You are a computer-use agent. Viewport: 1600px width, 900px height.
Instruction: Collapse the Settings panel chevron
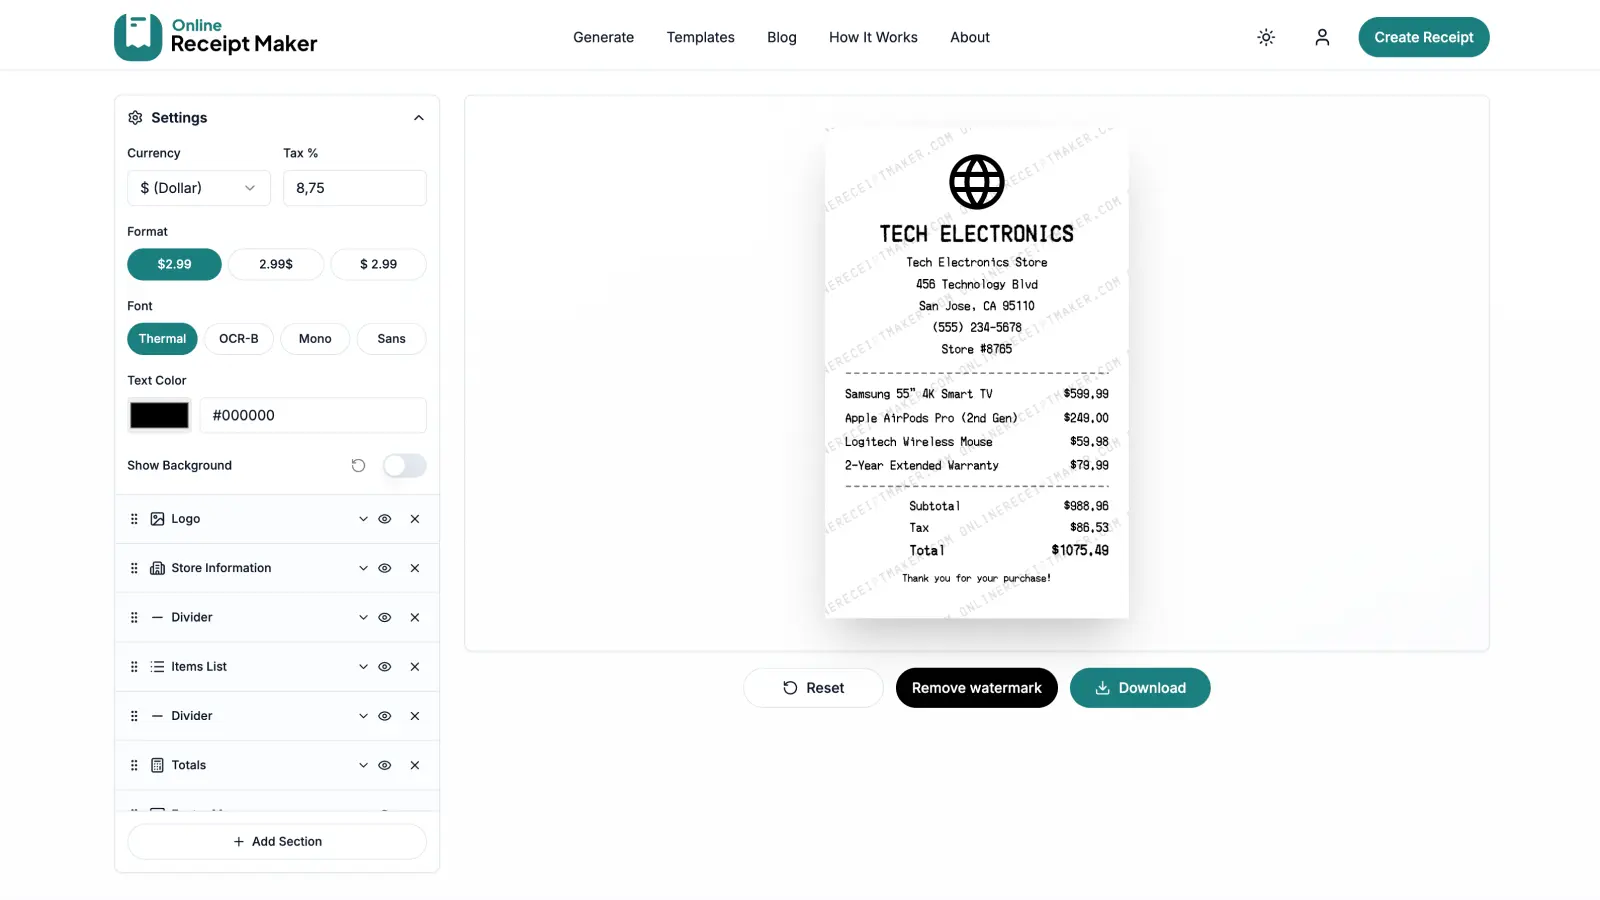click(419, 118)
